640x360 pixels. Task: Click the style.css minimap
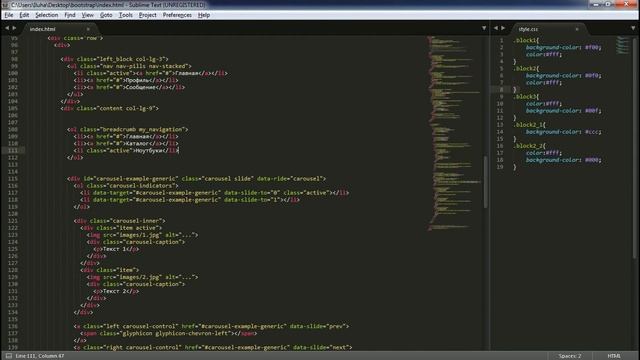tap(623, 45)
